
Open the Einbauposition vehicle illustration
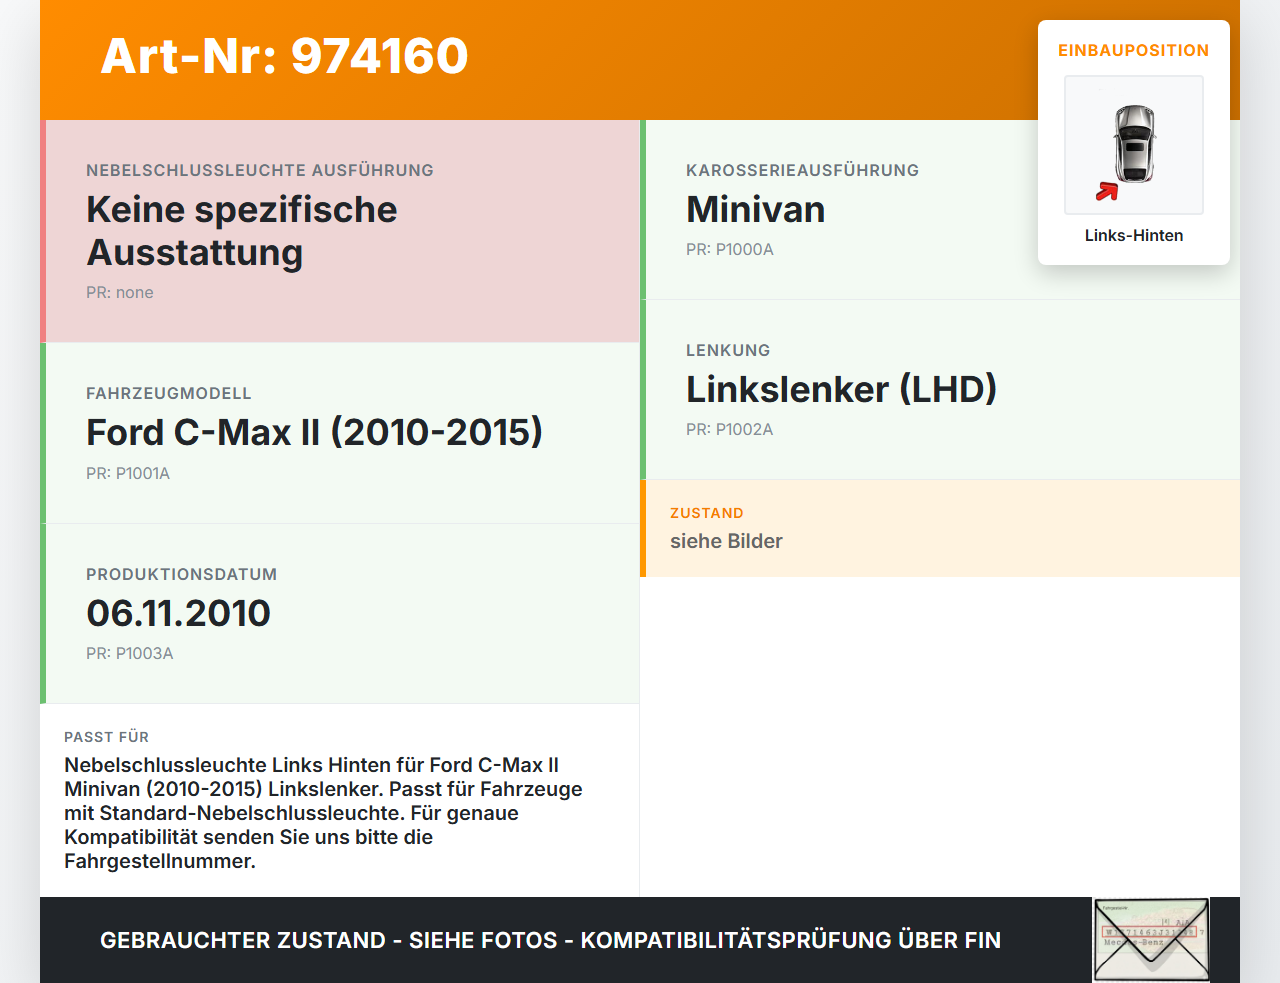pyautogui.click(x=1133, y=145)
